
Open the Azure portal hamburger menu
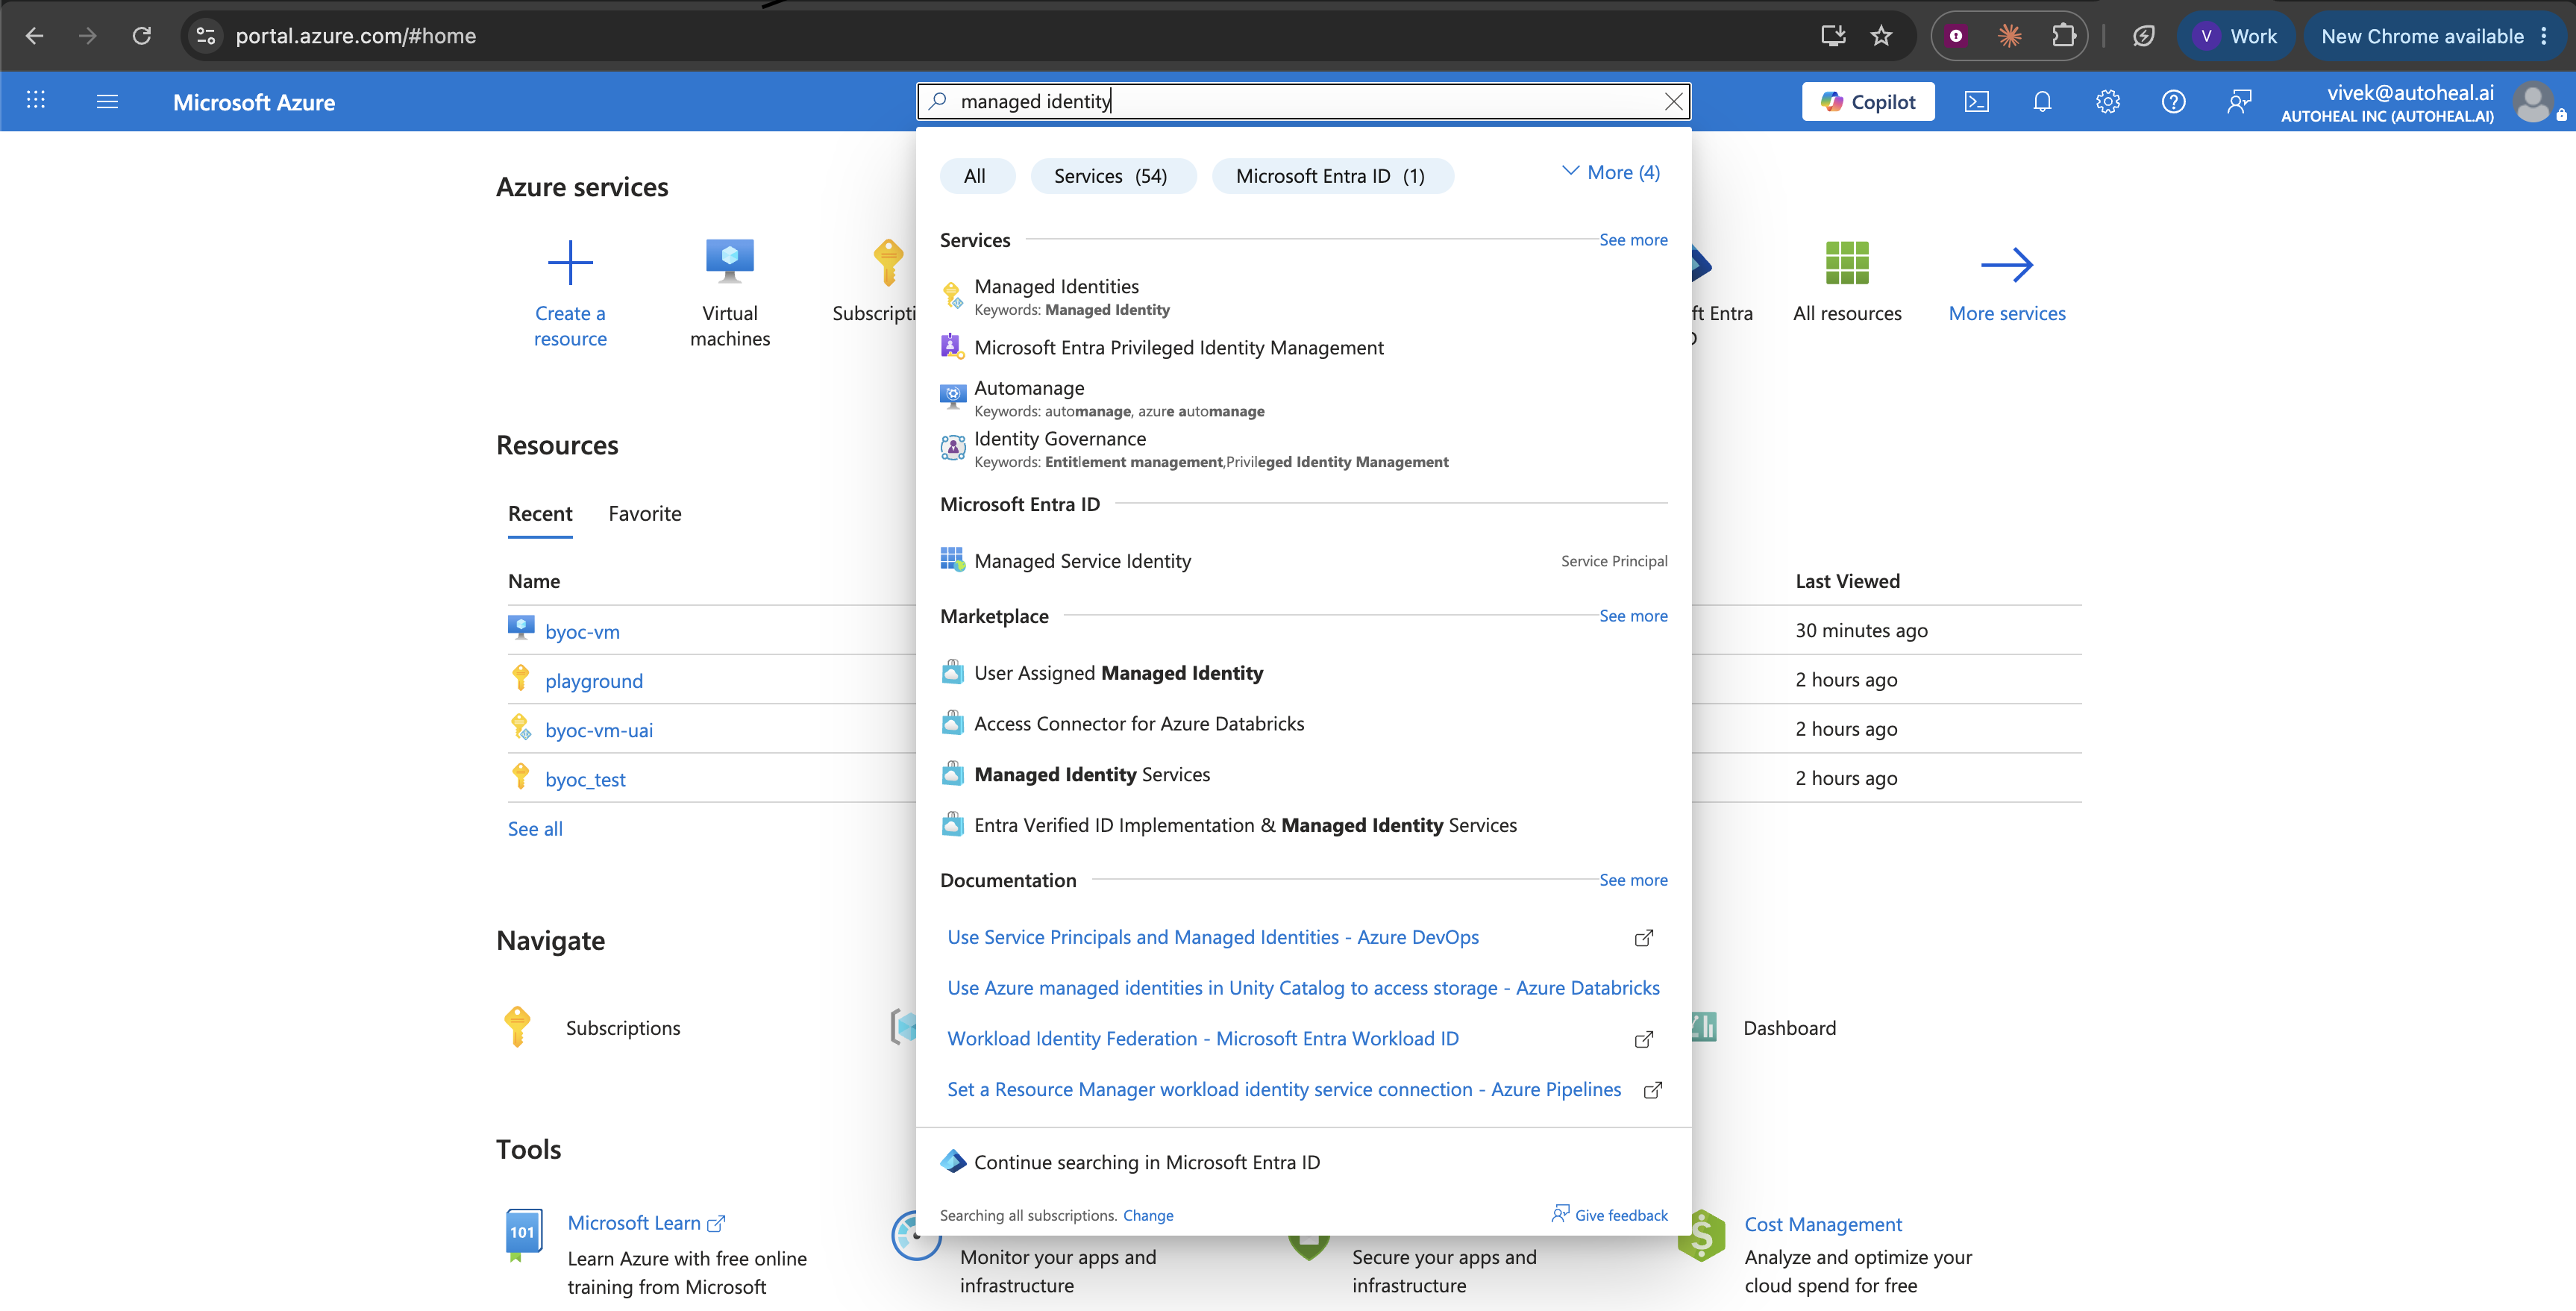pyautogui.click(x=107, y=101)
